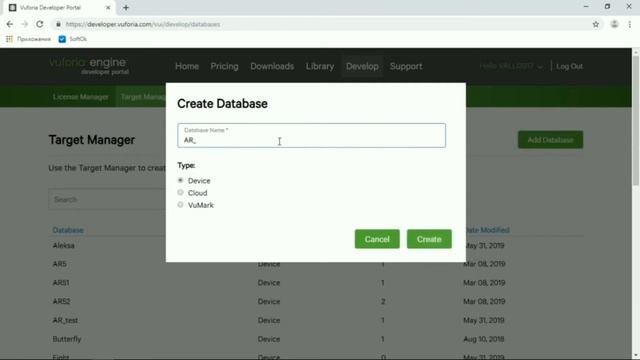The width and height of the screenshot is (640, 360).
Task: Open the Aleksa database row
Action: click(x=63, y=245)
